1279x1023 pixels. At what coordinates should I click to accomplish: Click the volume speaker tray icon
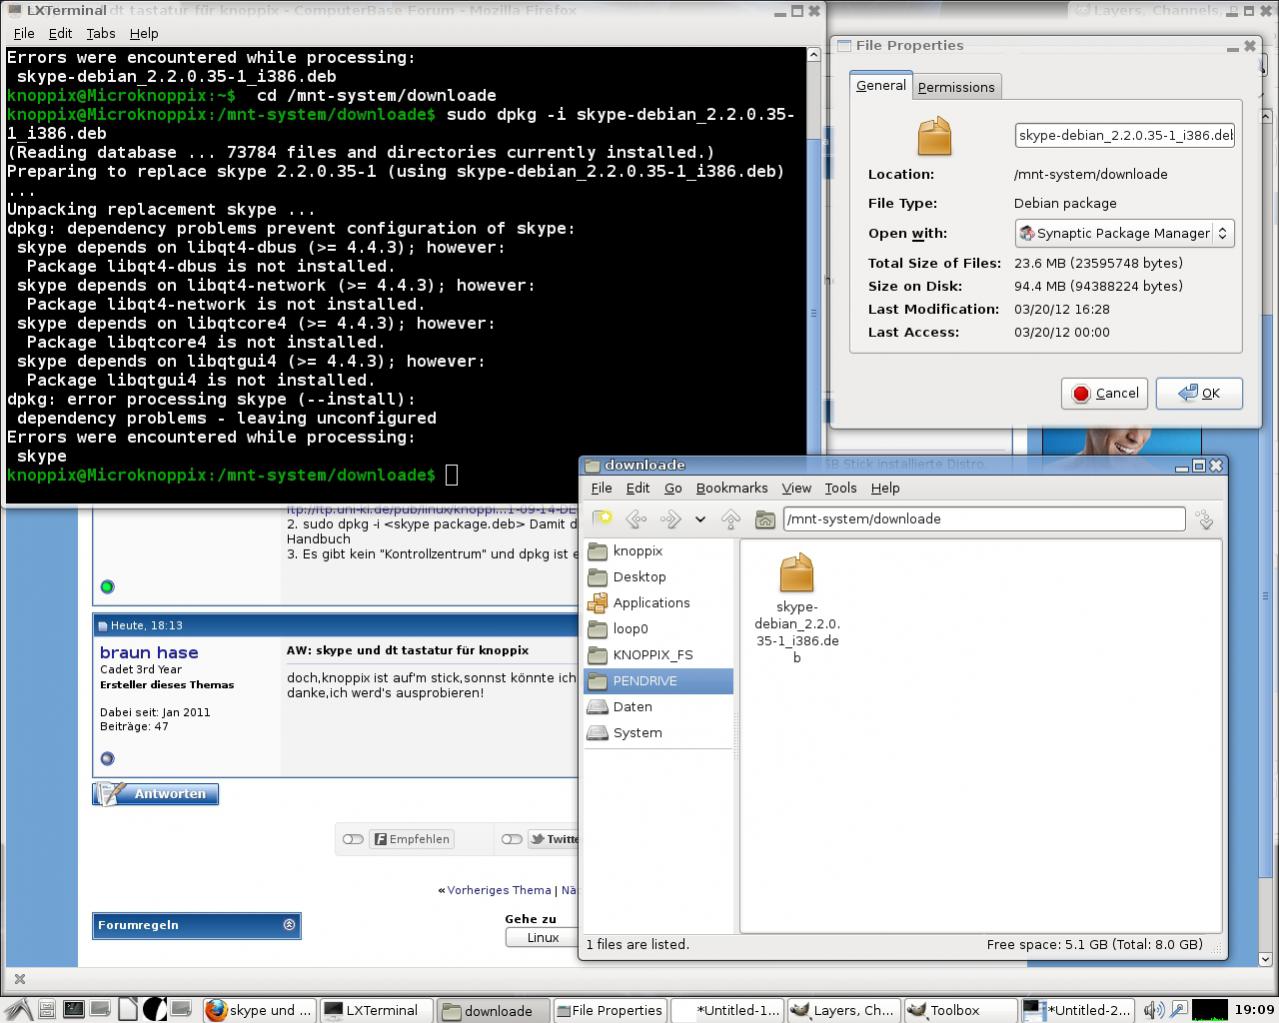point(1153,1010)
